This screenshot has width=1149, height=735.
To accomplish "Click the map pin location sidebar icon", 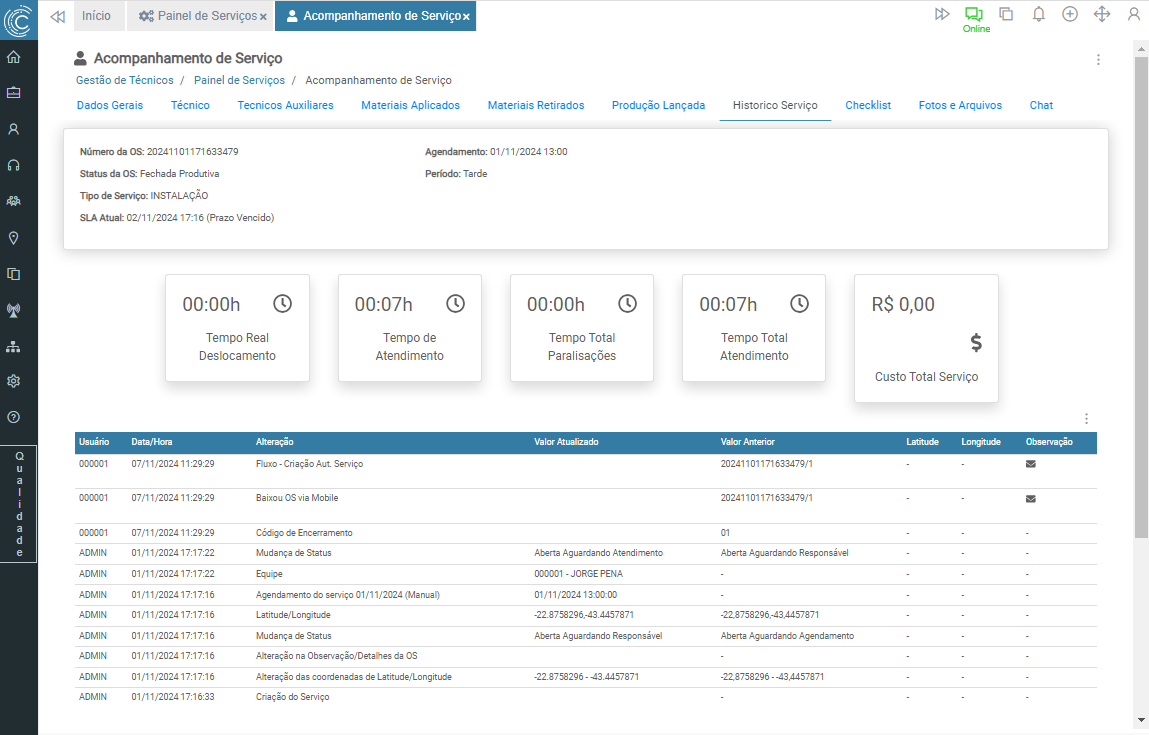I will click(x=14, y=238).
